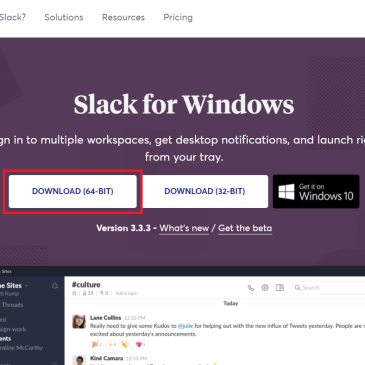Viewport: 365px width, 365px height.
Task: Click the Version 3.3.3 text
Action: coord(123,228)
